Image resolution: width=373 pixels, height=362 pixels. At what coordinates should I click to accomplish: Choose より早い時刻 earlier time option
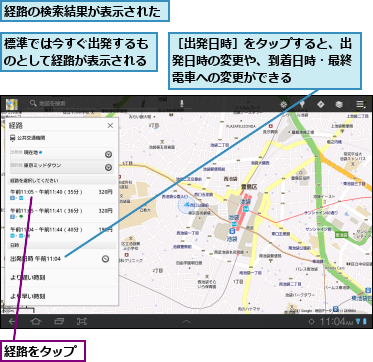point(62,296)
